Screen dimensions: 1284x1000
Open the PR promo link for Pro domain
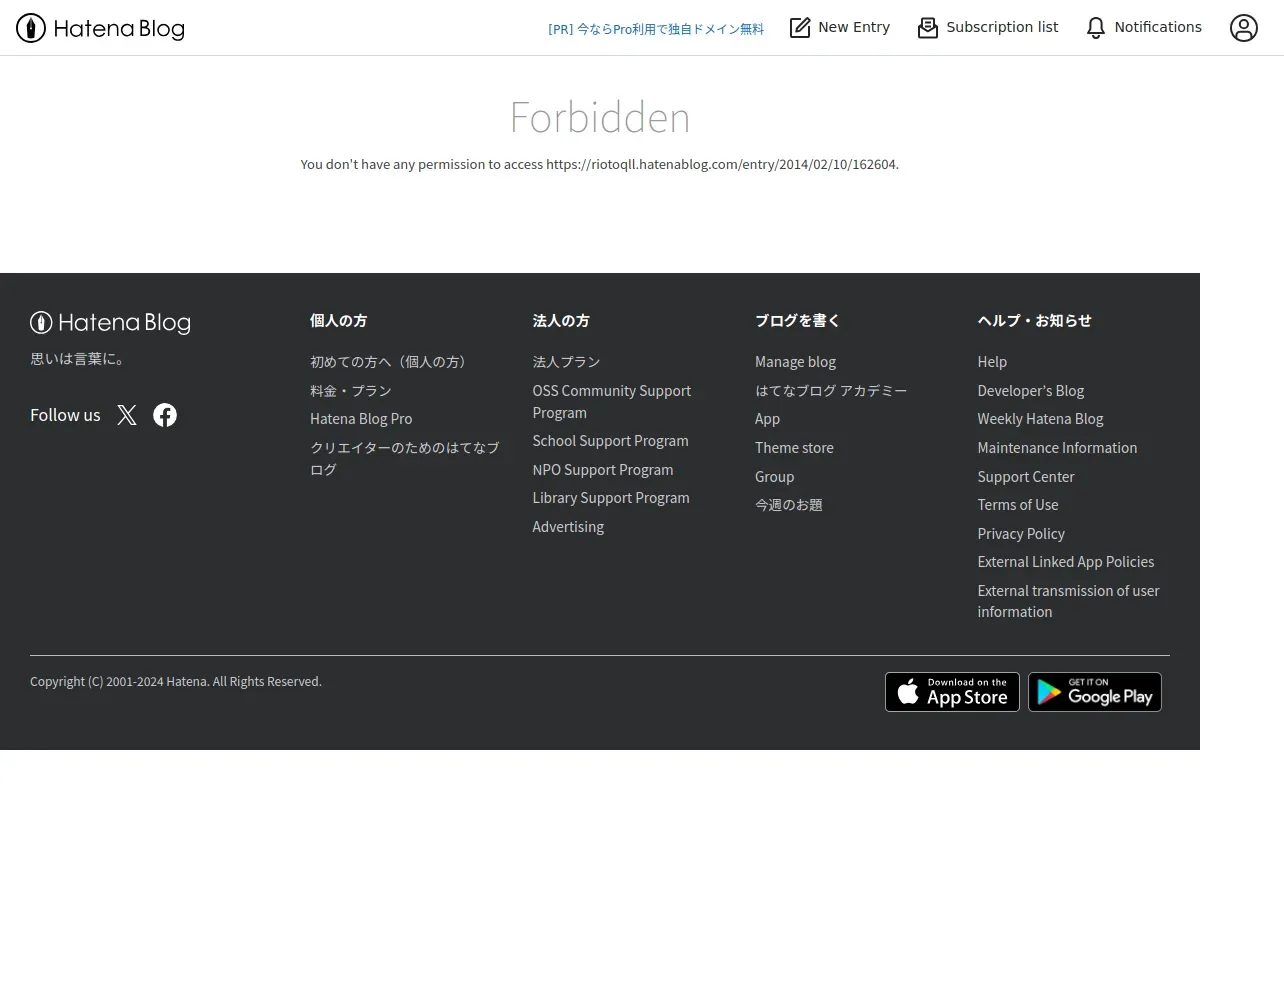coord(656,29)
